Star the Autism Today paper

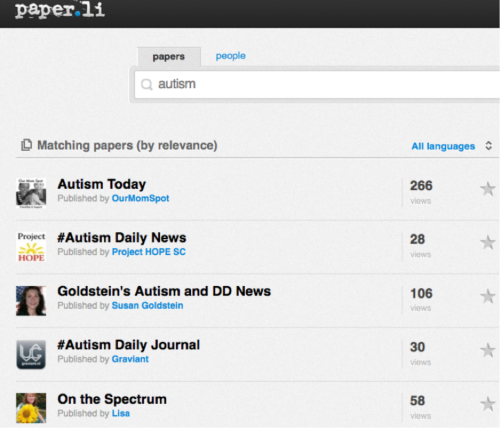pos(488,189)
